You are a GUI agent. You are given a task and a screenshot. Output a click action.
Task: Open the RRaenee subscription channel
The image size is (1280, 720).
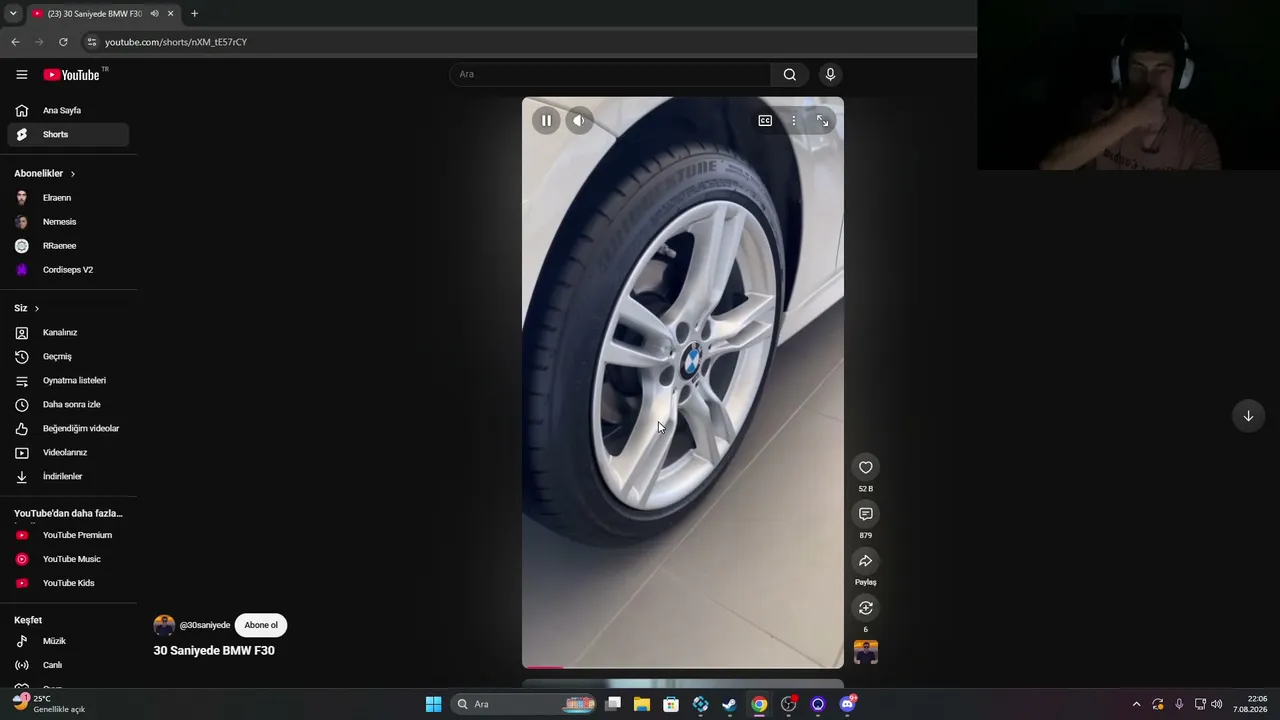coord(68,246)
